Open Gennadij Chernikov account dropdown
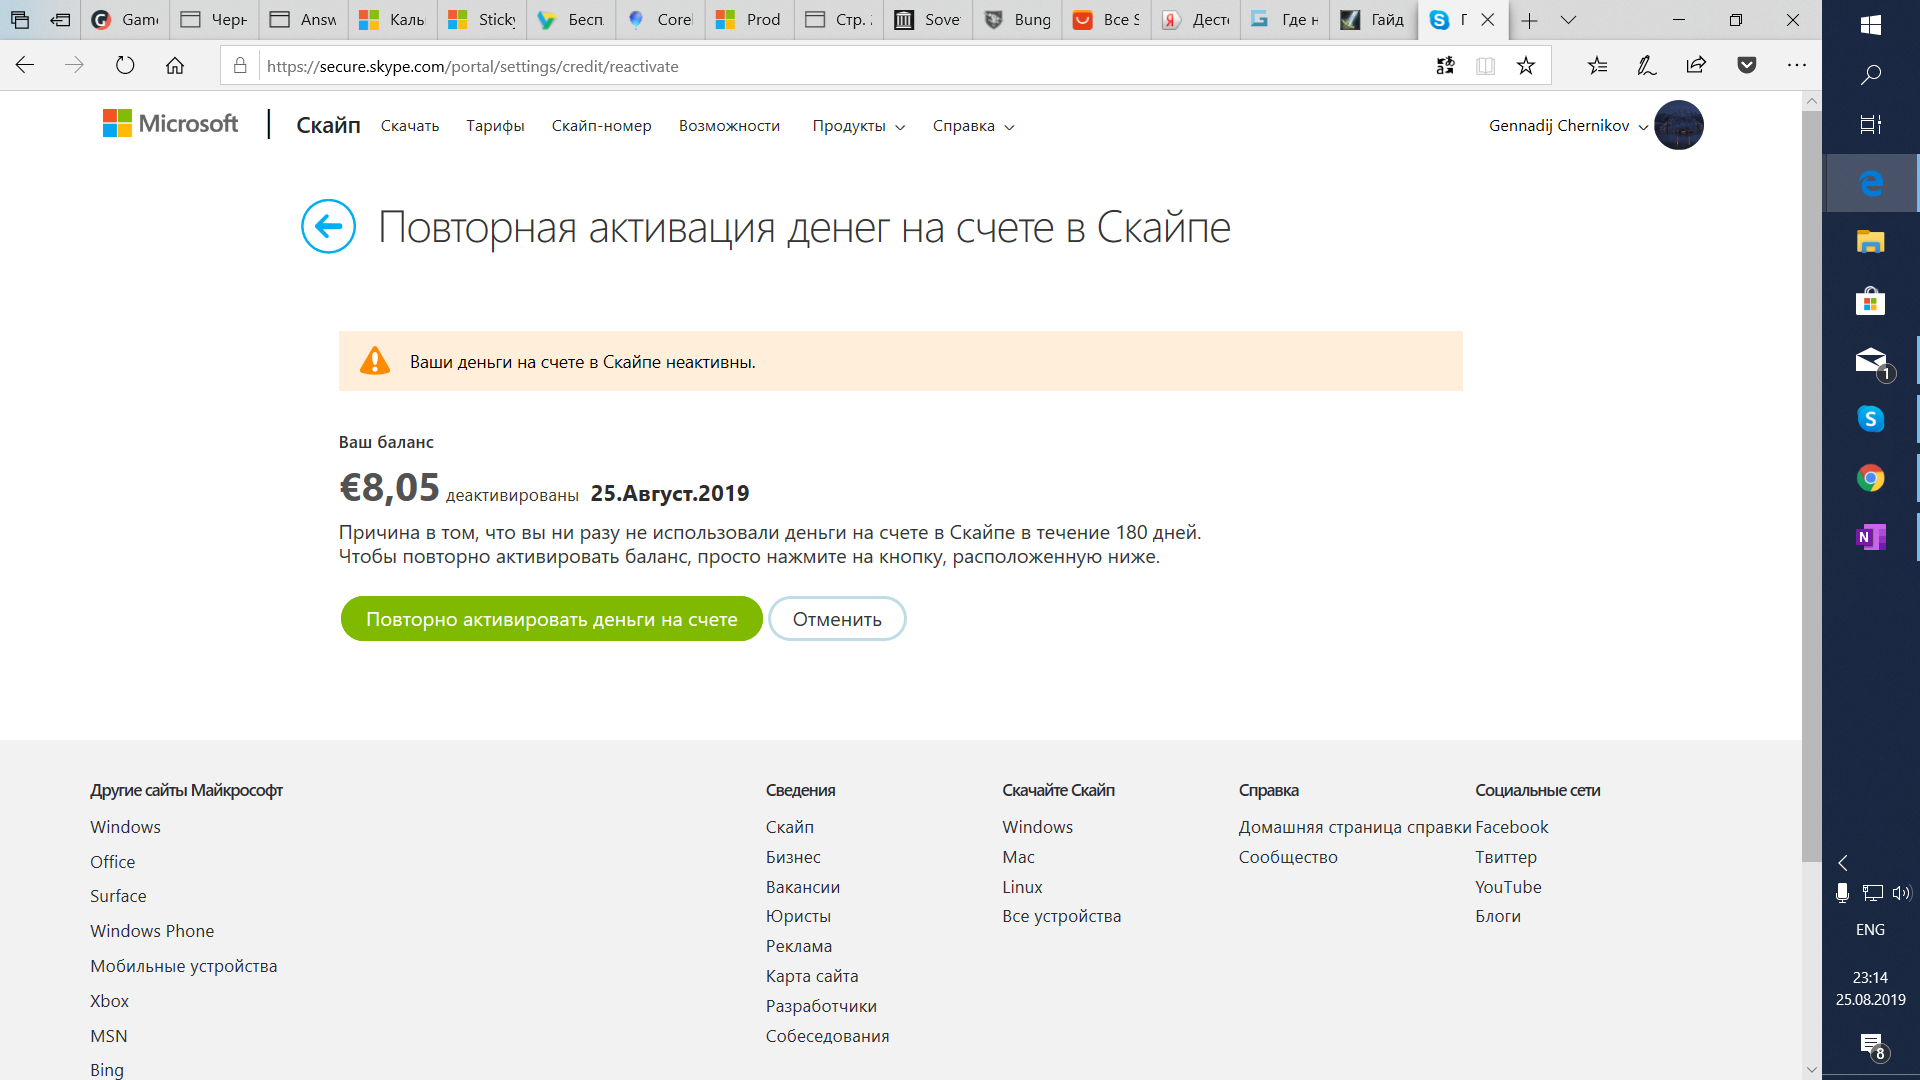 click(1568, 126)
